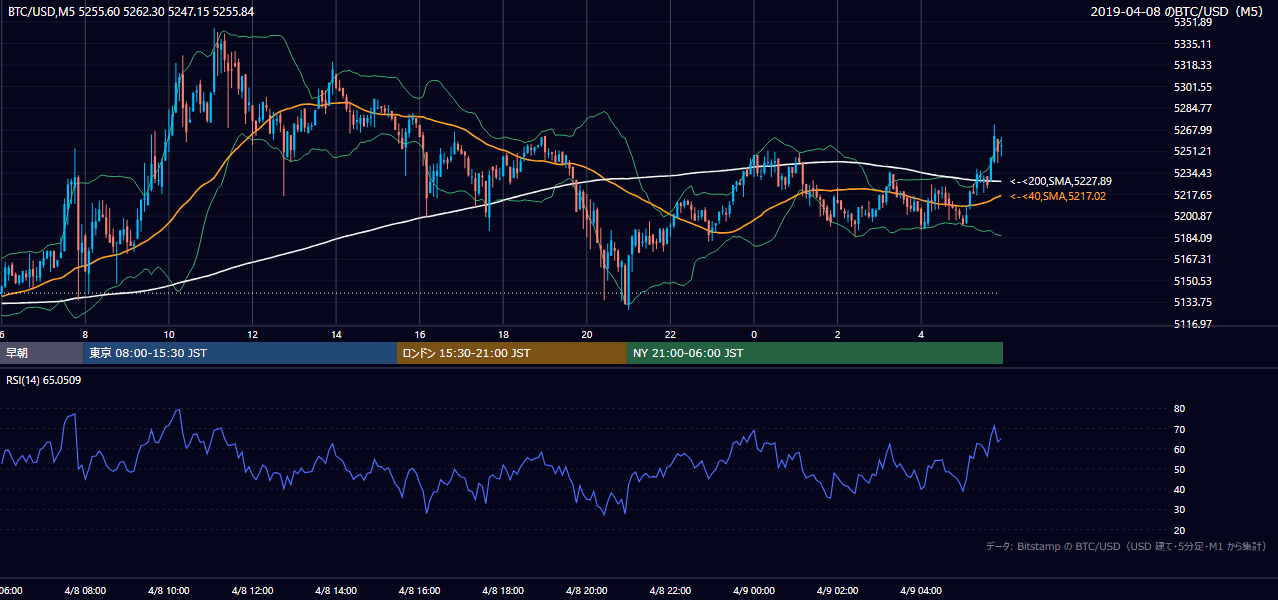The width and height of the screenshot is (1278, 600).
Task: Click the '4/8 20:00' bottom time label
Action: click(587, 590)
